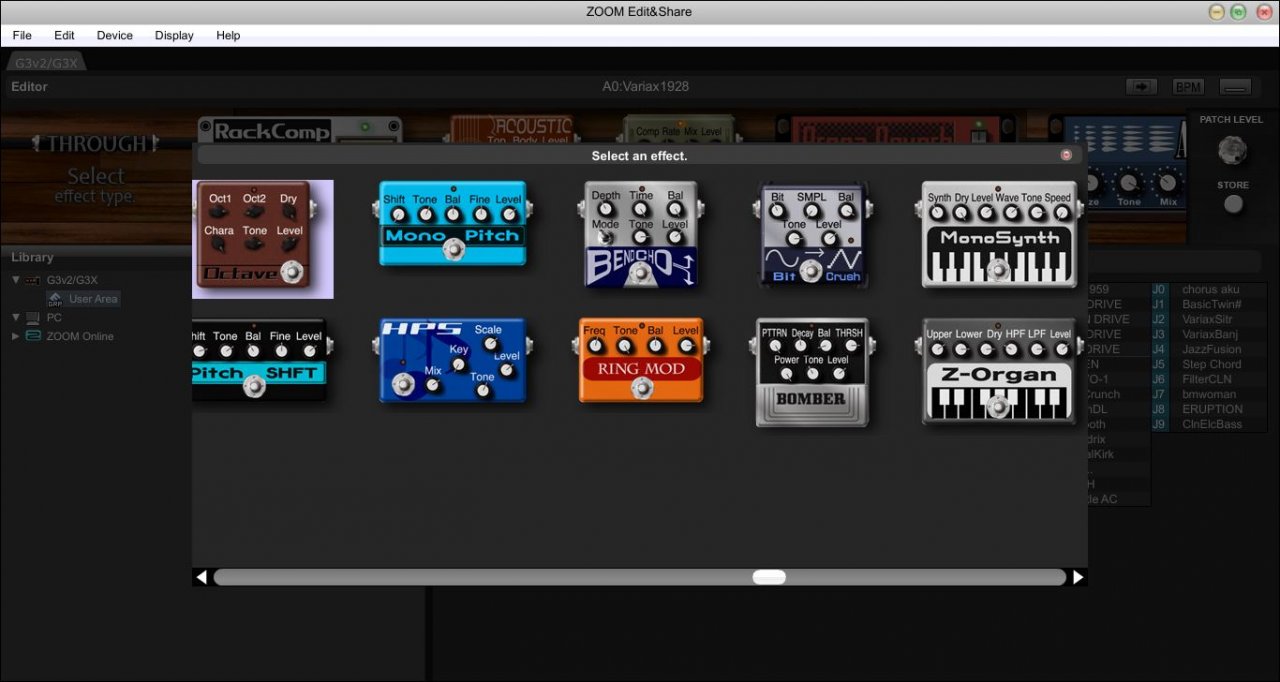Collapse the G3v2/G3X library node
This screenshot has width=1280, height=682.
(x=16, y=280)
